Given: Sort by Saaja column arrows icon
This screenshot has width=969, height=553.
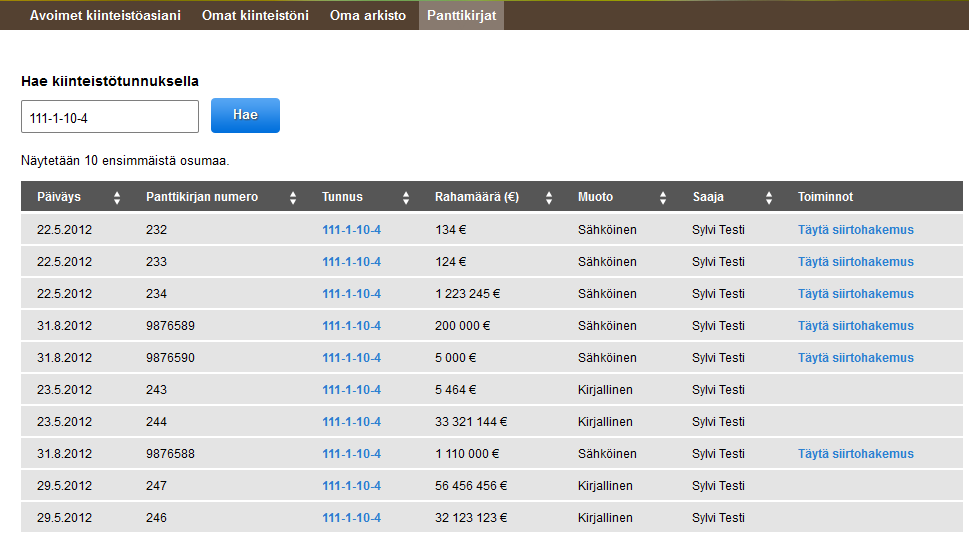Looking at the screenshot, I should click(x=769, y=198).
